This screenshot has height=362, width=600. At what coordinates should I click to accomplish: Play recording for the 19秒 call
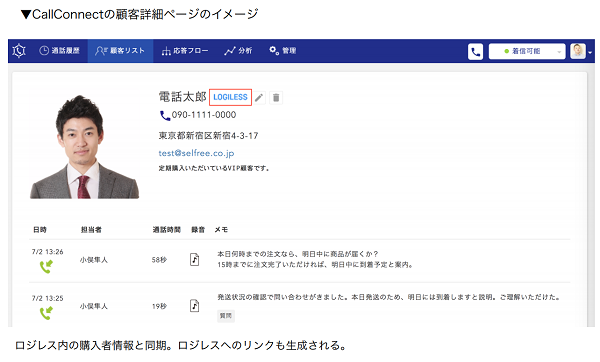[x=194, y=306]
